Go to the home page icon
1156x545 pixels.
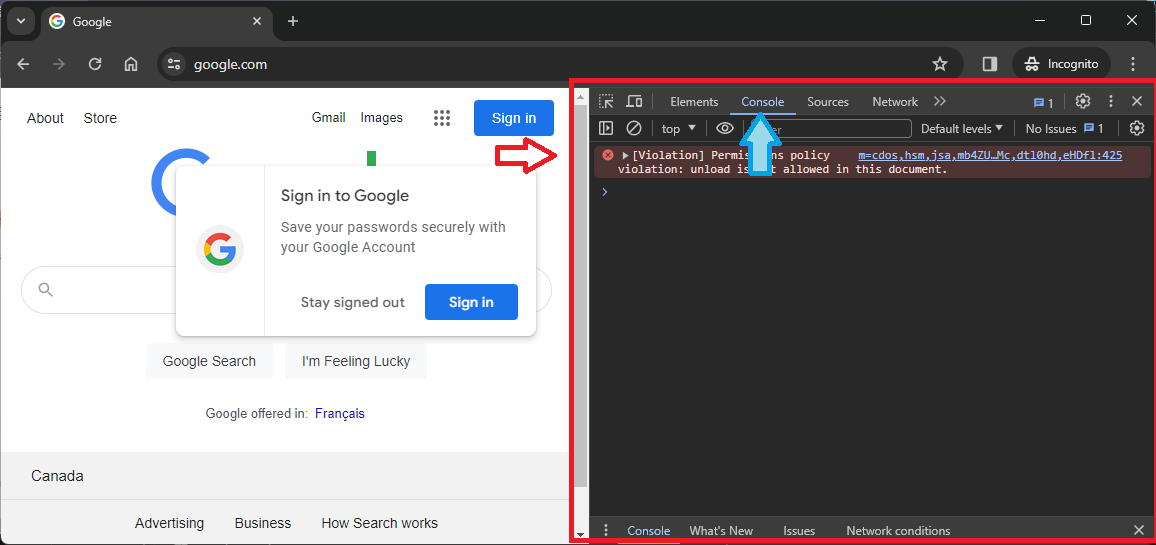(130, 64)
